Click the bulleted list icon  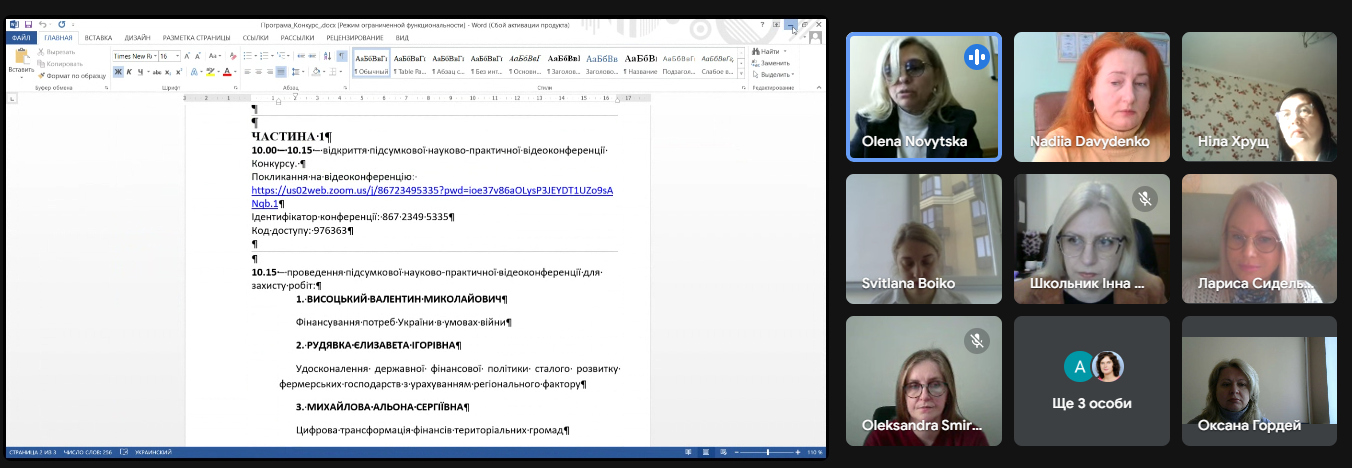tap(247, 56)
